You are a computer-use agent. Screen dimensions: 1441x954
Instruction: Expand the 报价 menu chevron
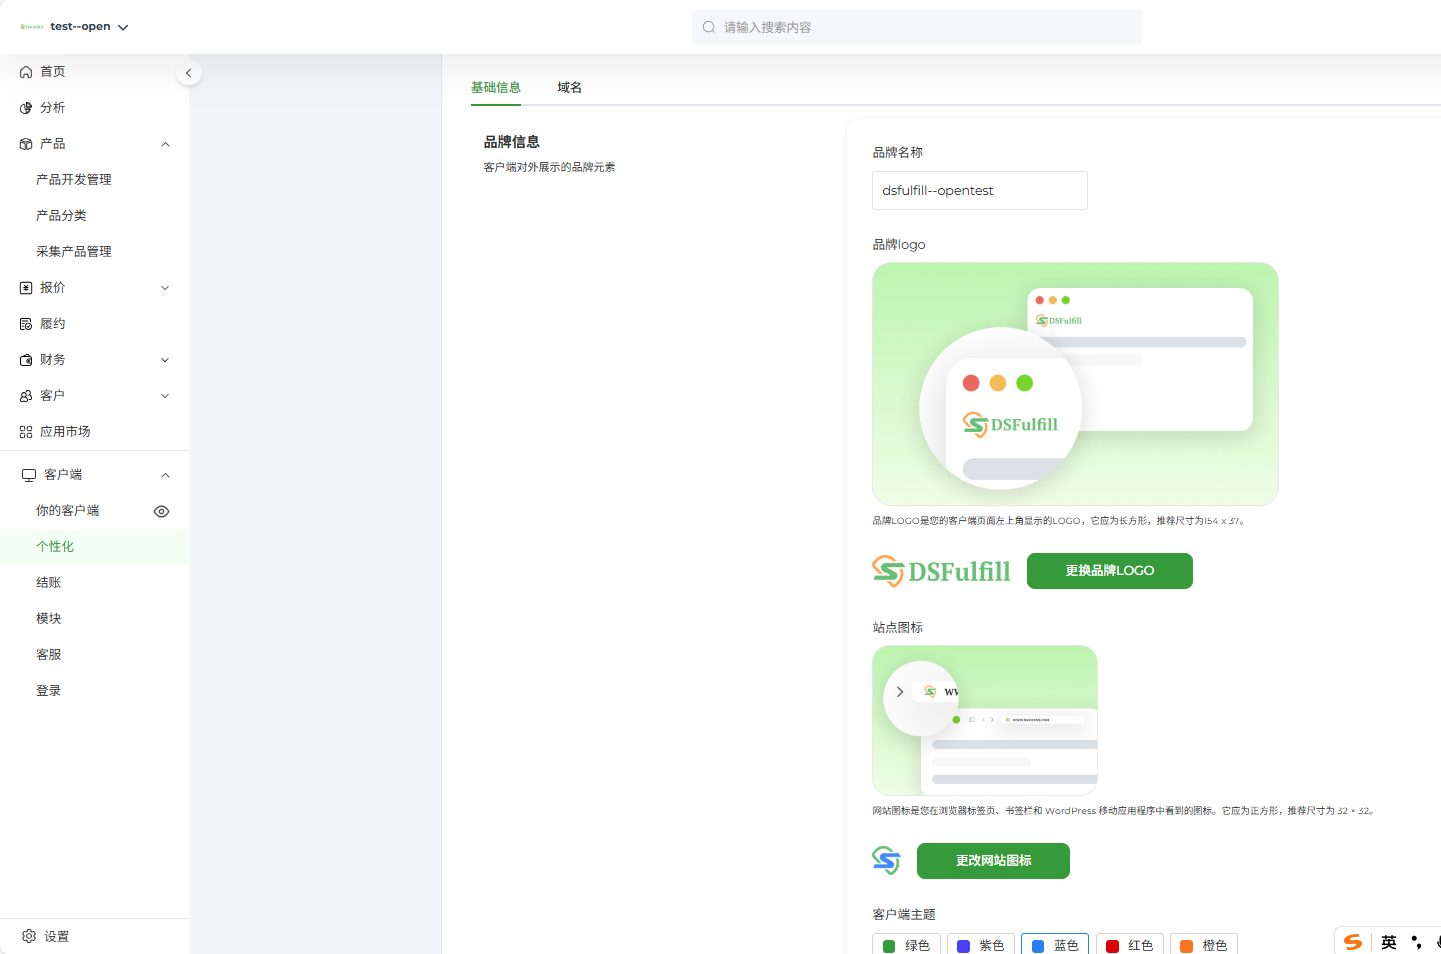[x=165, y=288]
